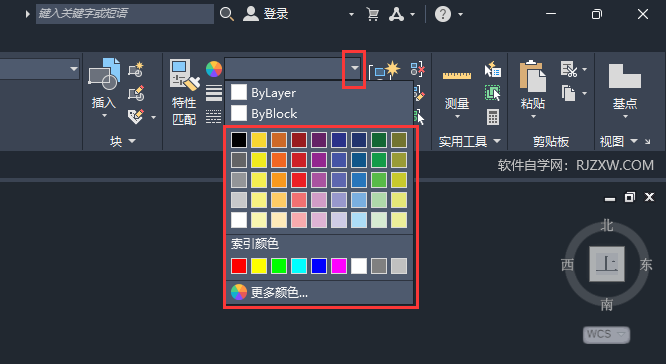666x364 pixels.
Task: Open dropdown arrow under 测量
Action: pos(457,116)
